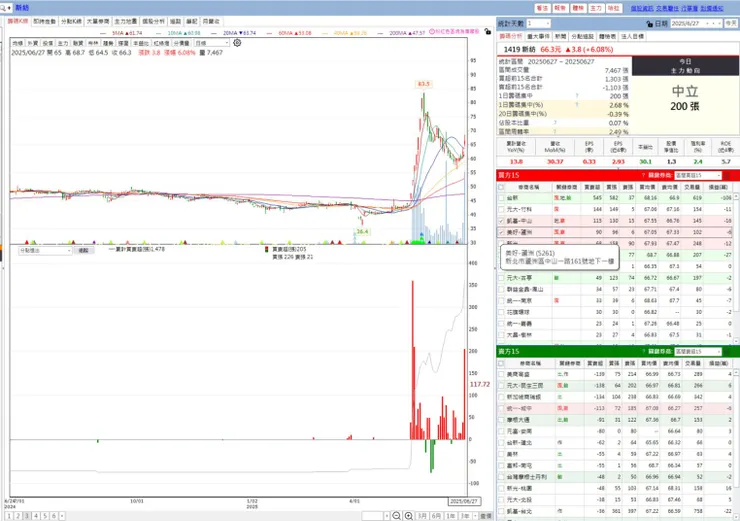Toggle the lock icon beside the 日期 label

pyautogui.click(x=649, y=24)
